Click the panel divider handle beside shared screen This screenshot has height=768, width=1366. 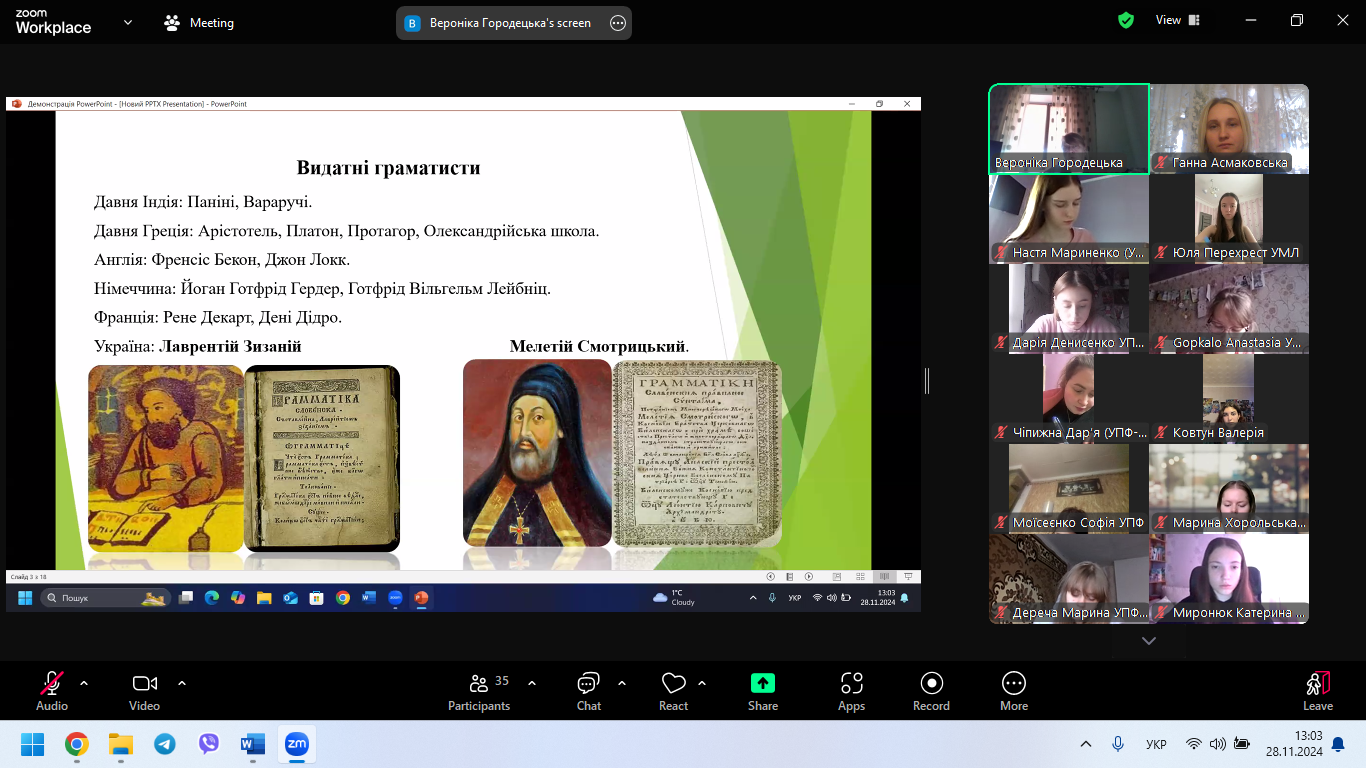tap(927, 380)
